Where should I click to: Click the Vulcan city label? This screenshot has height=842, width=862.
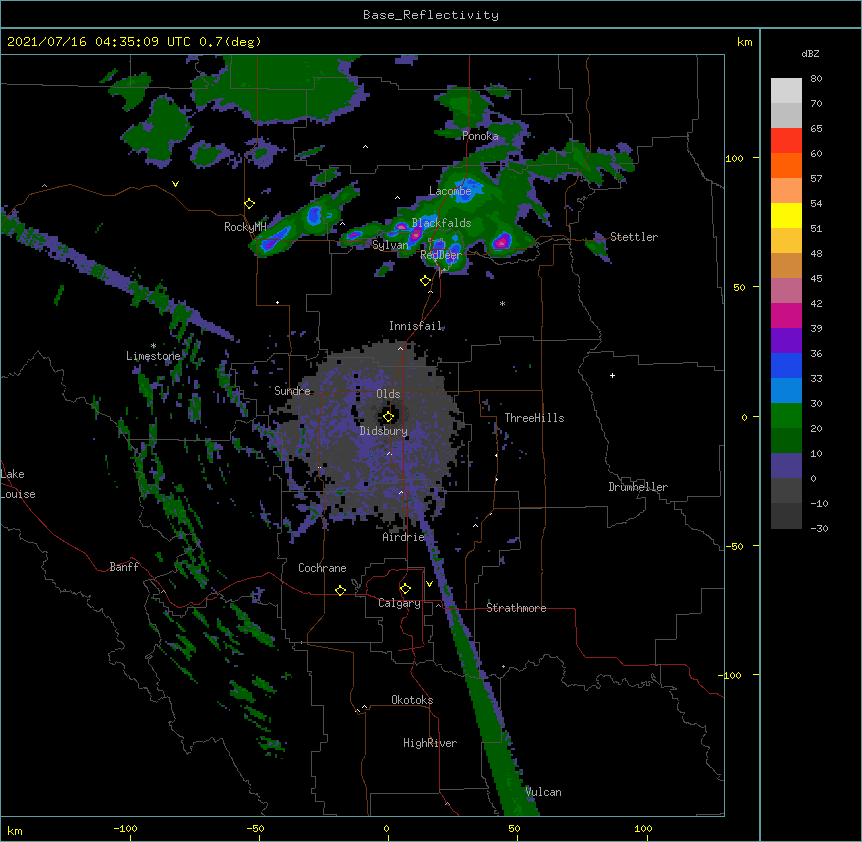pyautogui.click(x=543, y=792)
